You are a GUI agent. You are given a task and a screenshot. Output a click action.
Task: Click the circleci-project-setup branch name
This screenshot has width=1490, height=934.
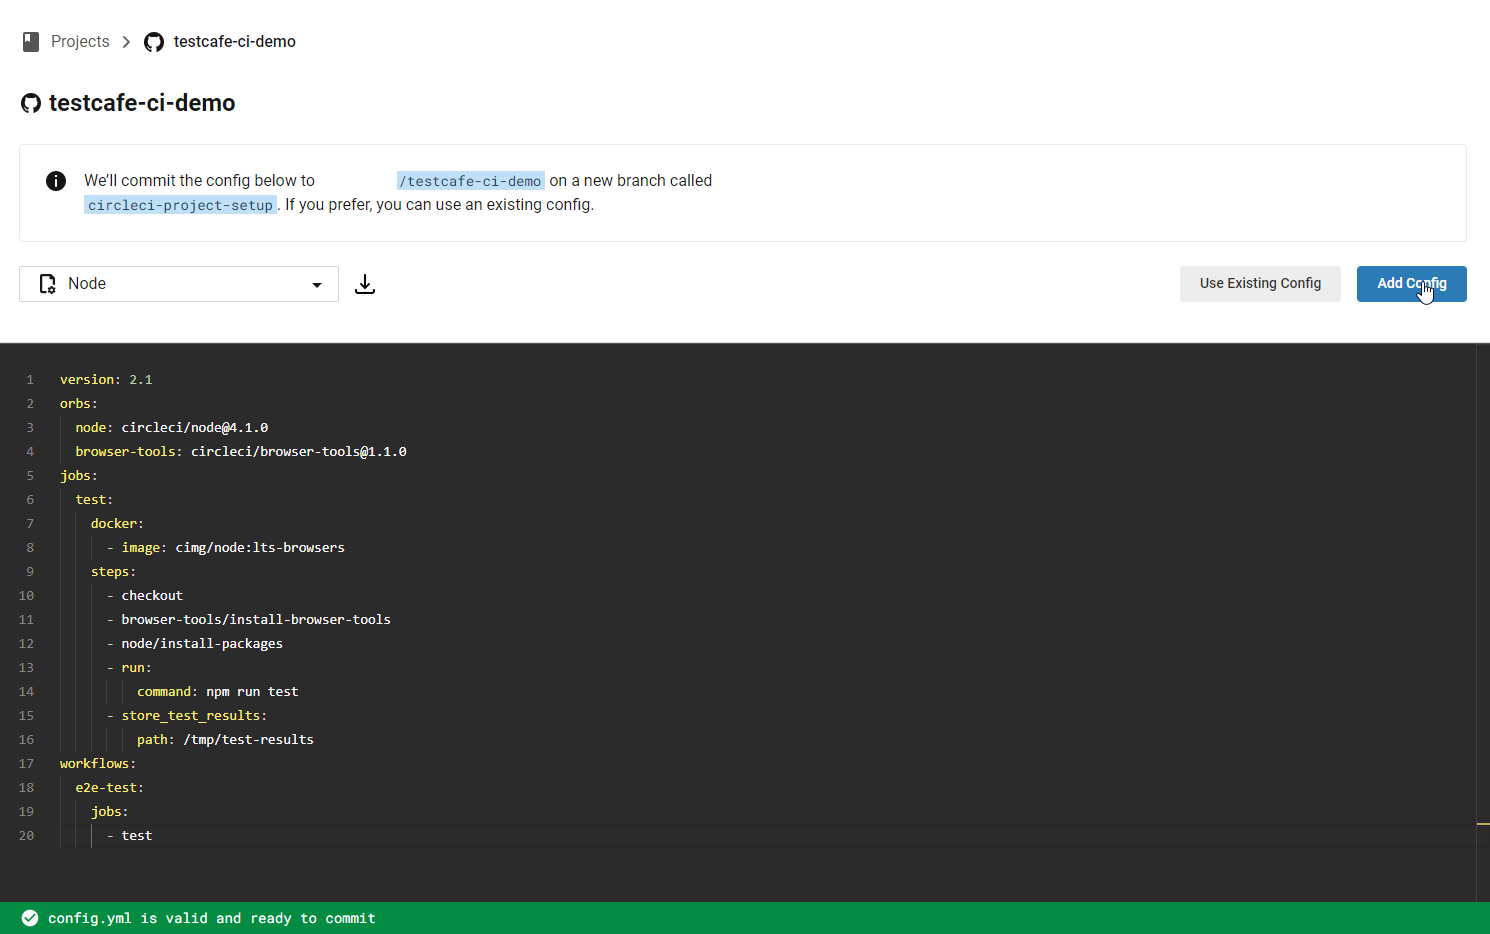pyautogui.click(x=180, y=205)
